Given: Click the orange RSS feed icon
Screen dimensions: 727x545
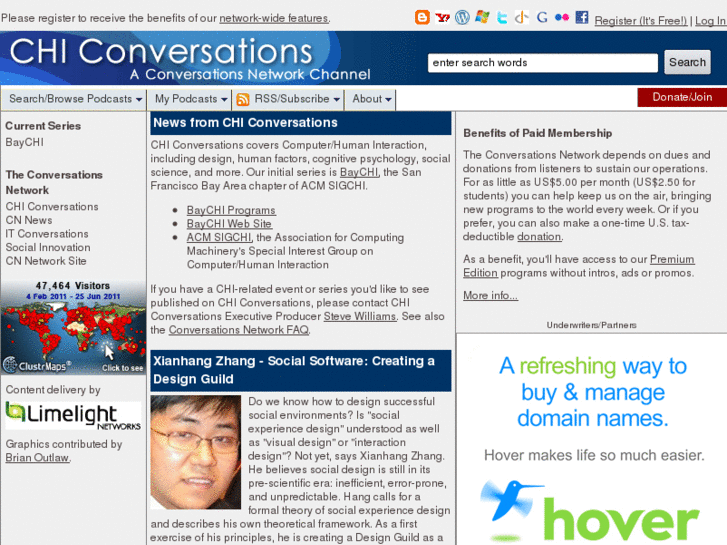Looking at the screenshot, I should tap(243, 99).
